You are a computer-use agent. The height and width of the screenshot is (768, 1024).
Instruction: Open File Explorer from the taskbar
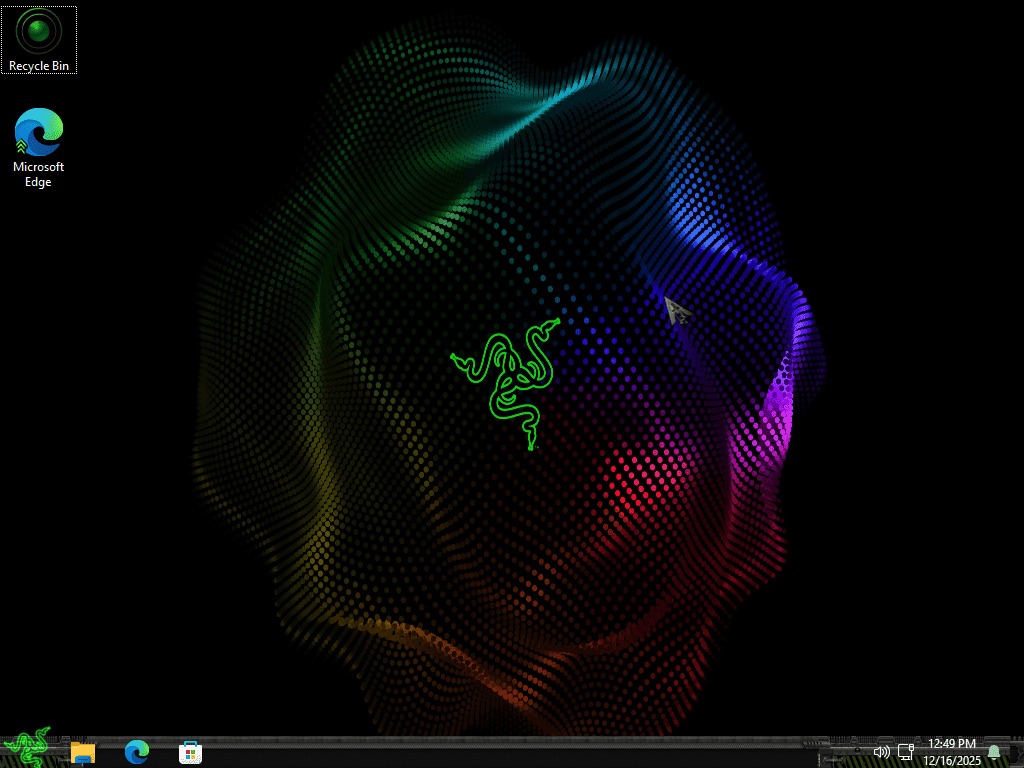[83, 752]
